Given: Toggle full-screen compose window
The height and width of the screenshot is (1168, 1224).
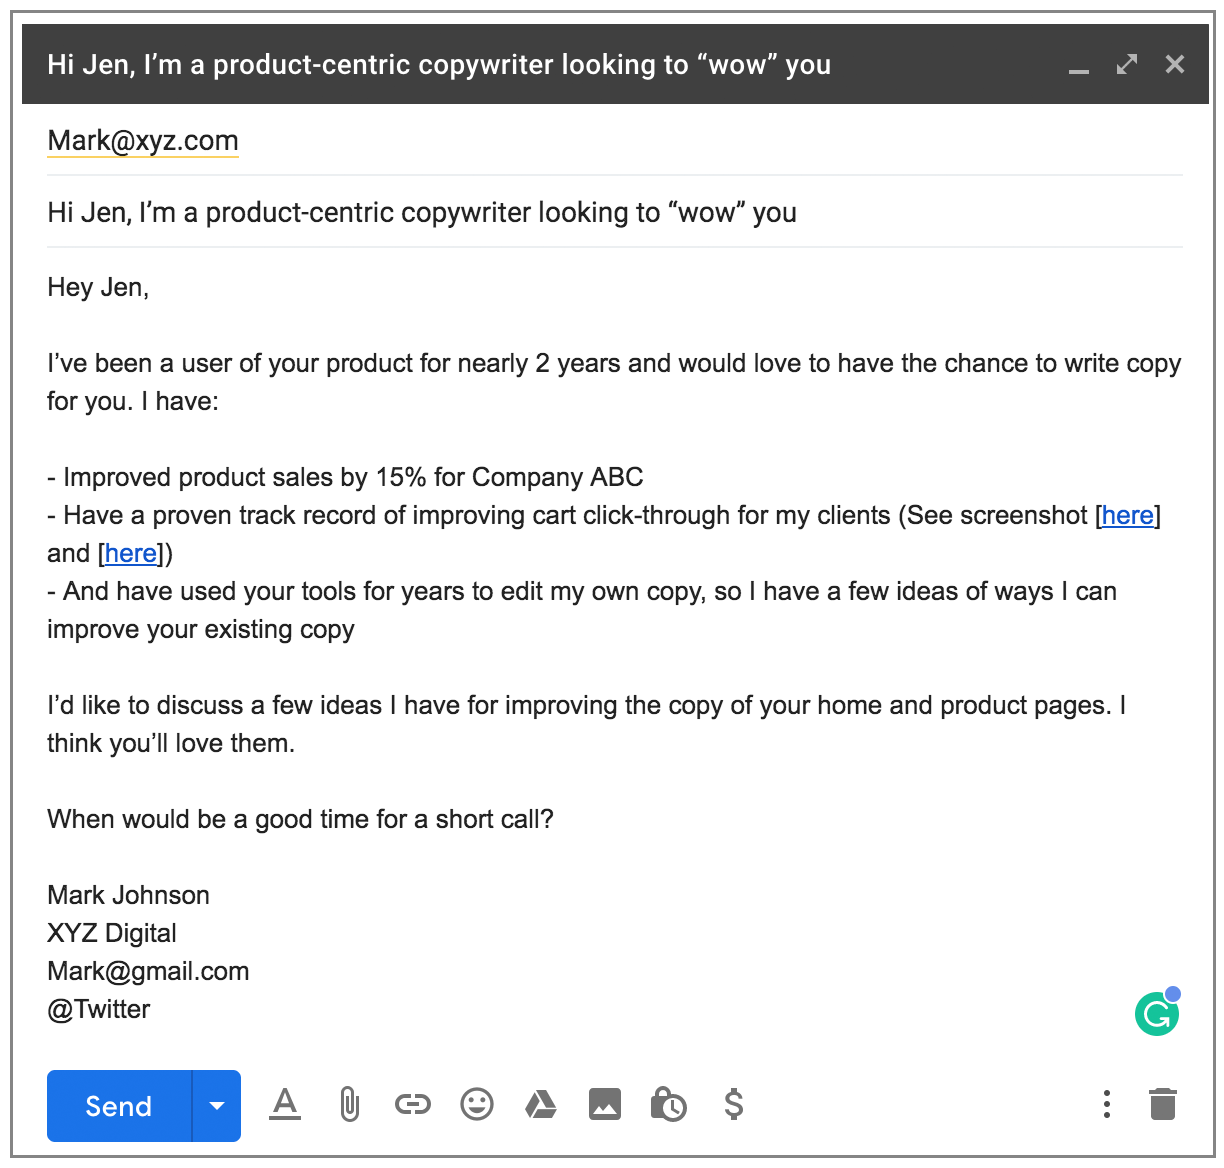Looking at the screenshot, I should 1127,65.
